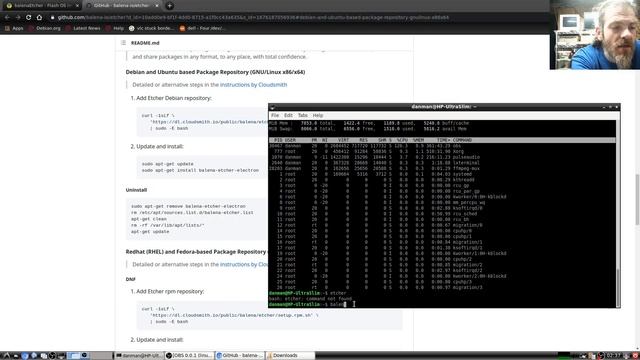Click the lxterminal process row

442,163
